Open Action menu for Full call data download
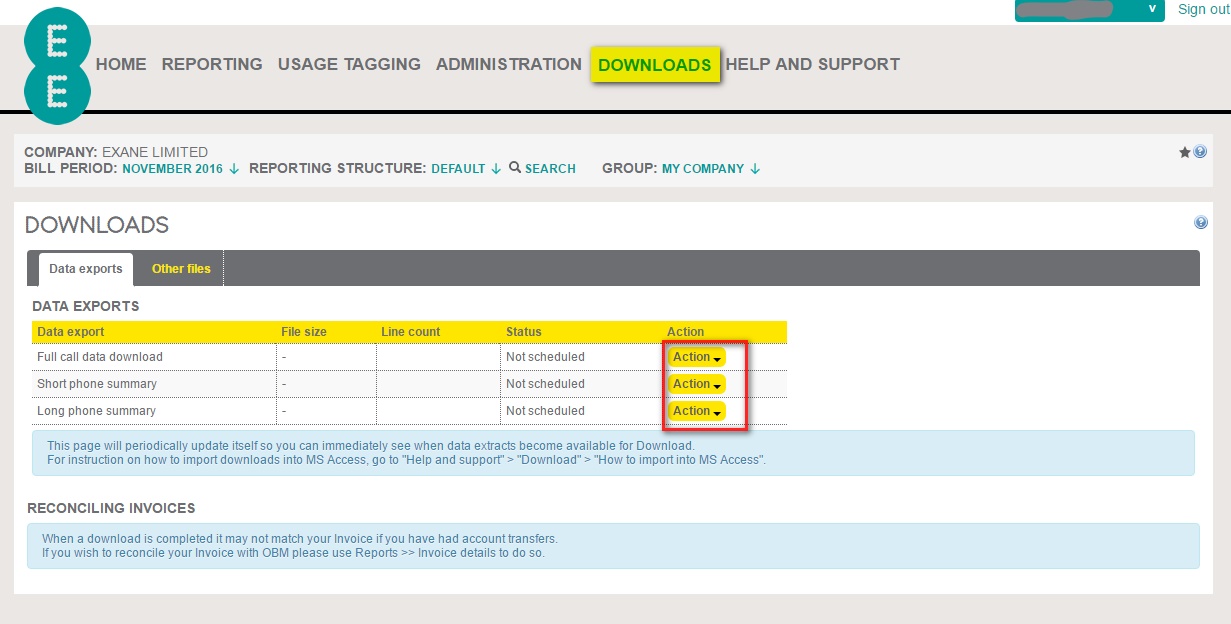The width and height of the screenshot is (1231, 624). (x=697, y=357)
